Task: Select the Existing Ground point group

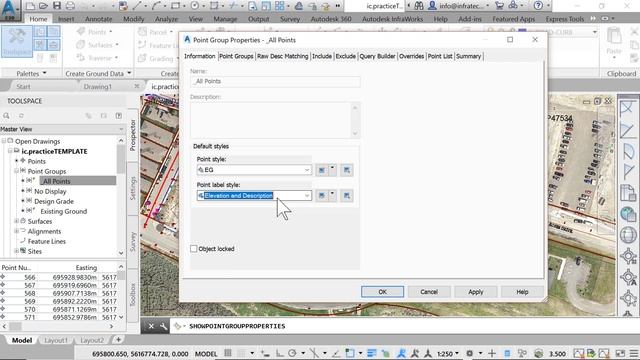Action: pyautogui.click(x=63, y=211)
